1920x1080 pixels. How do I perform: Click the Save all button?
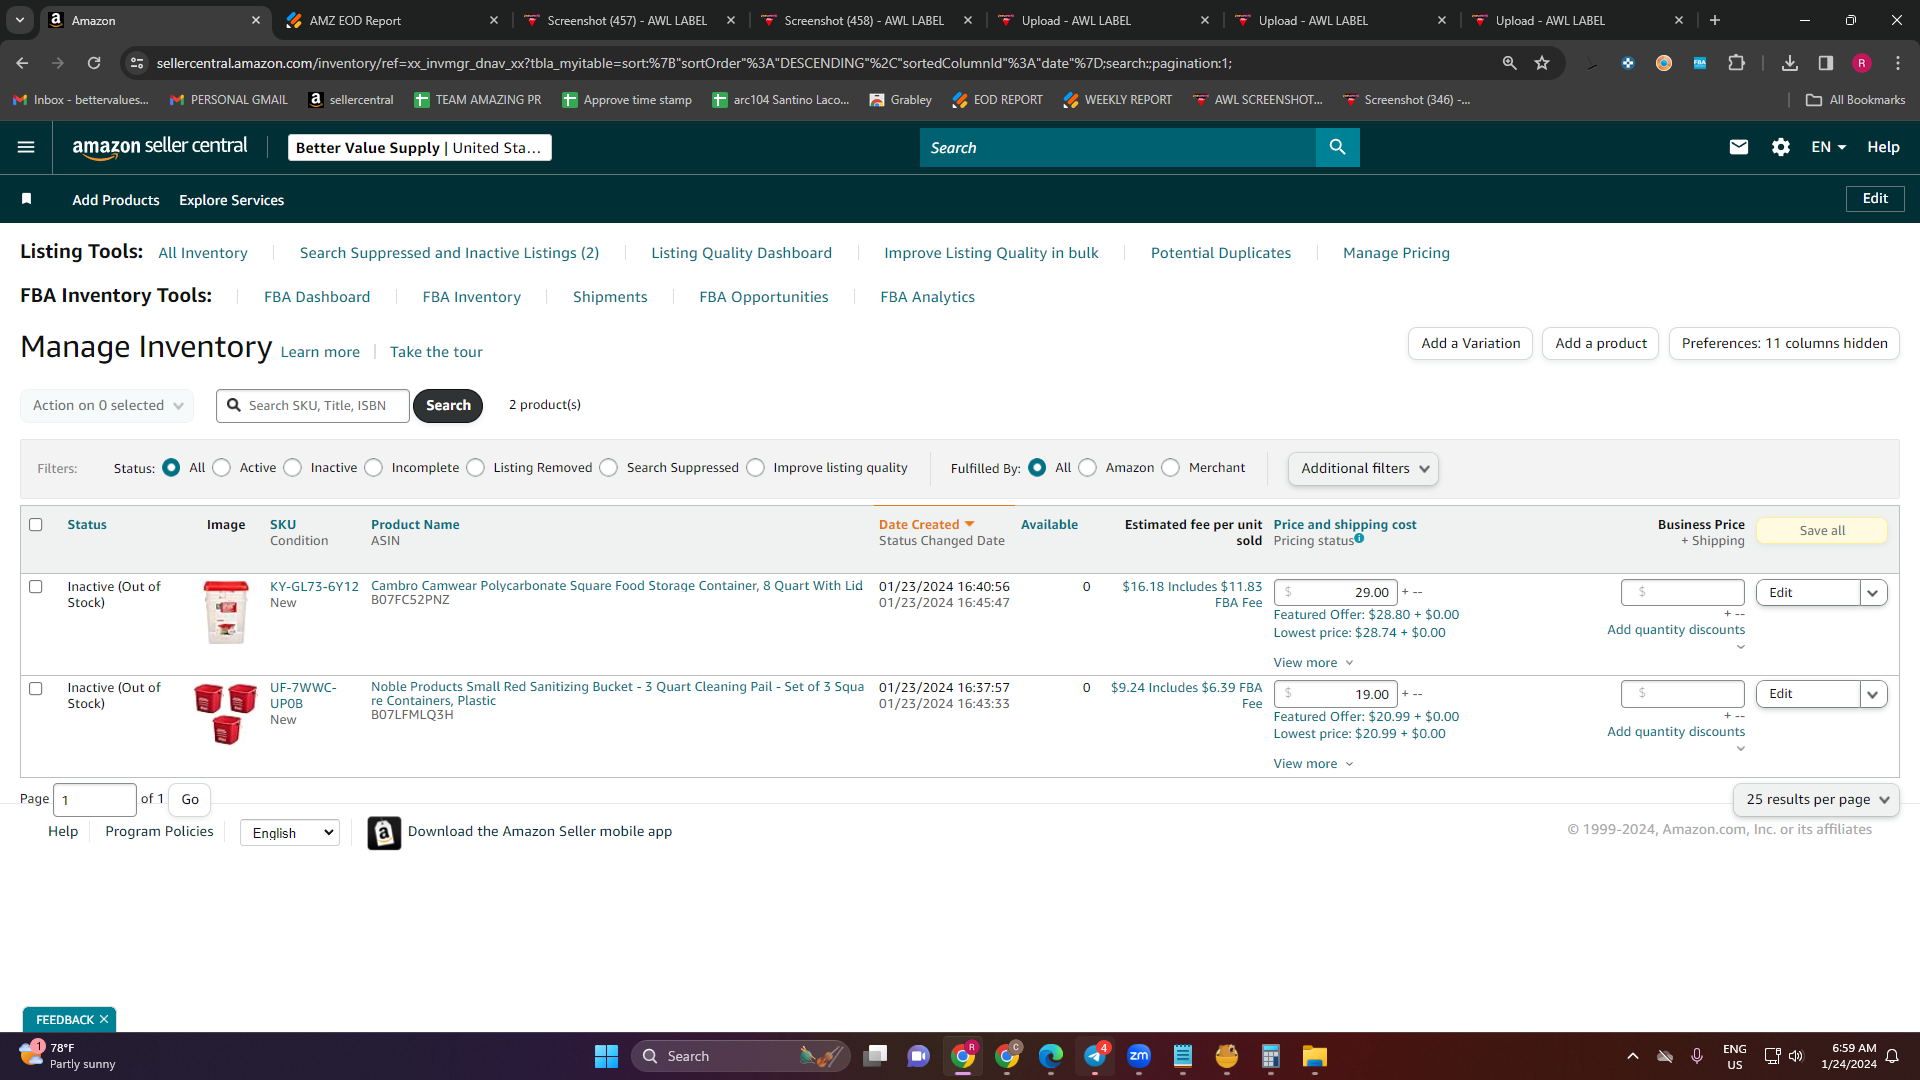tap(1822, 531)
